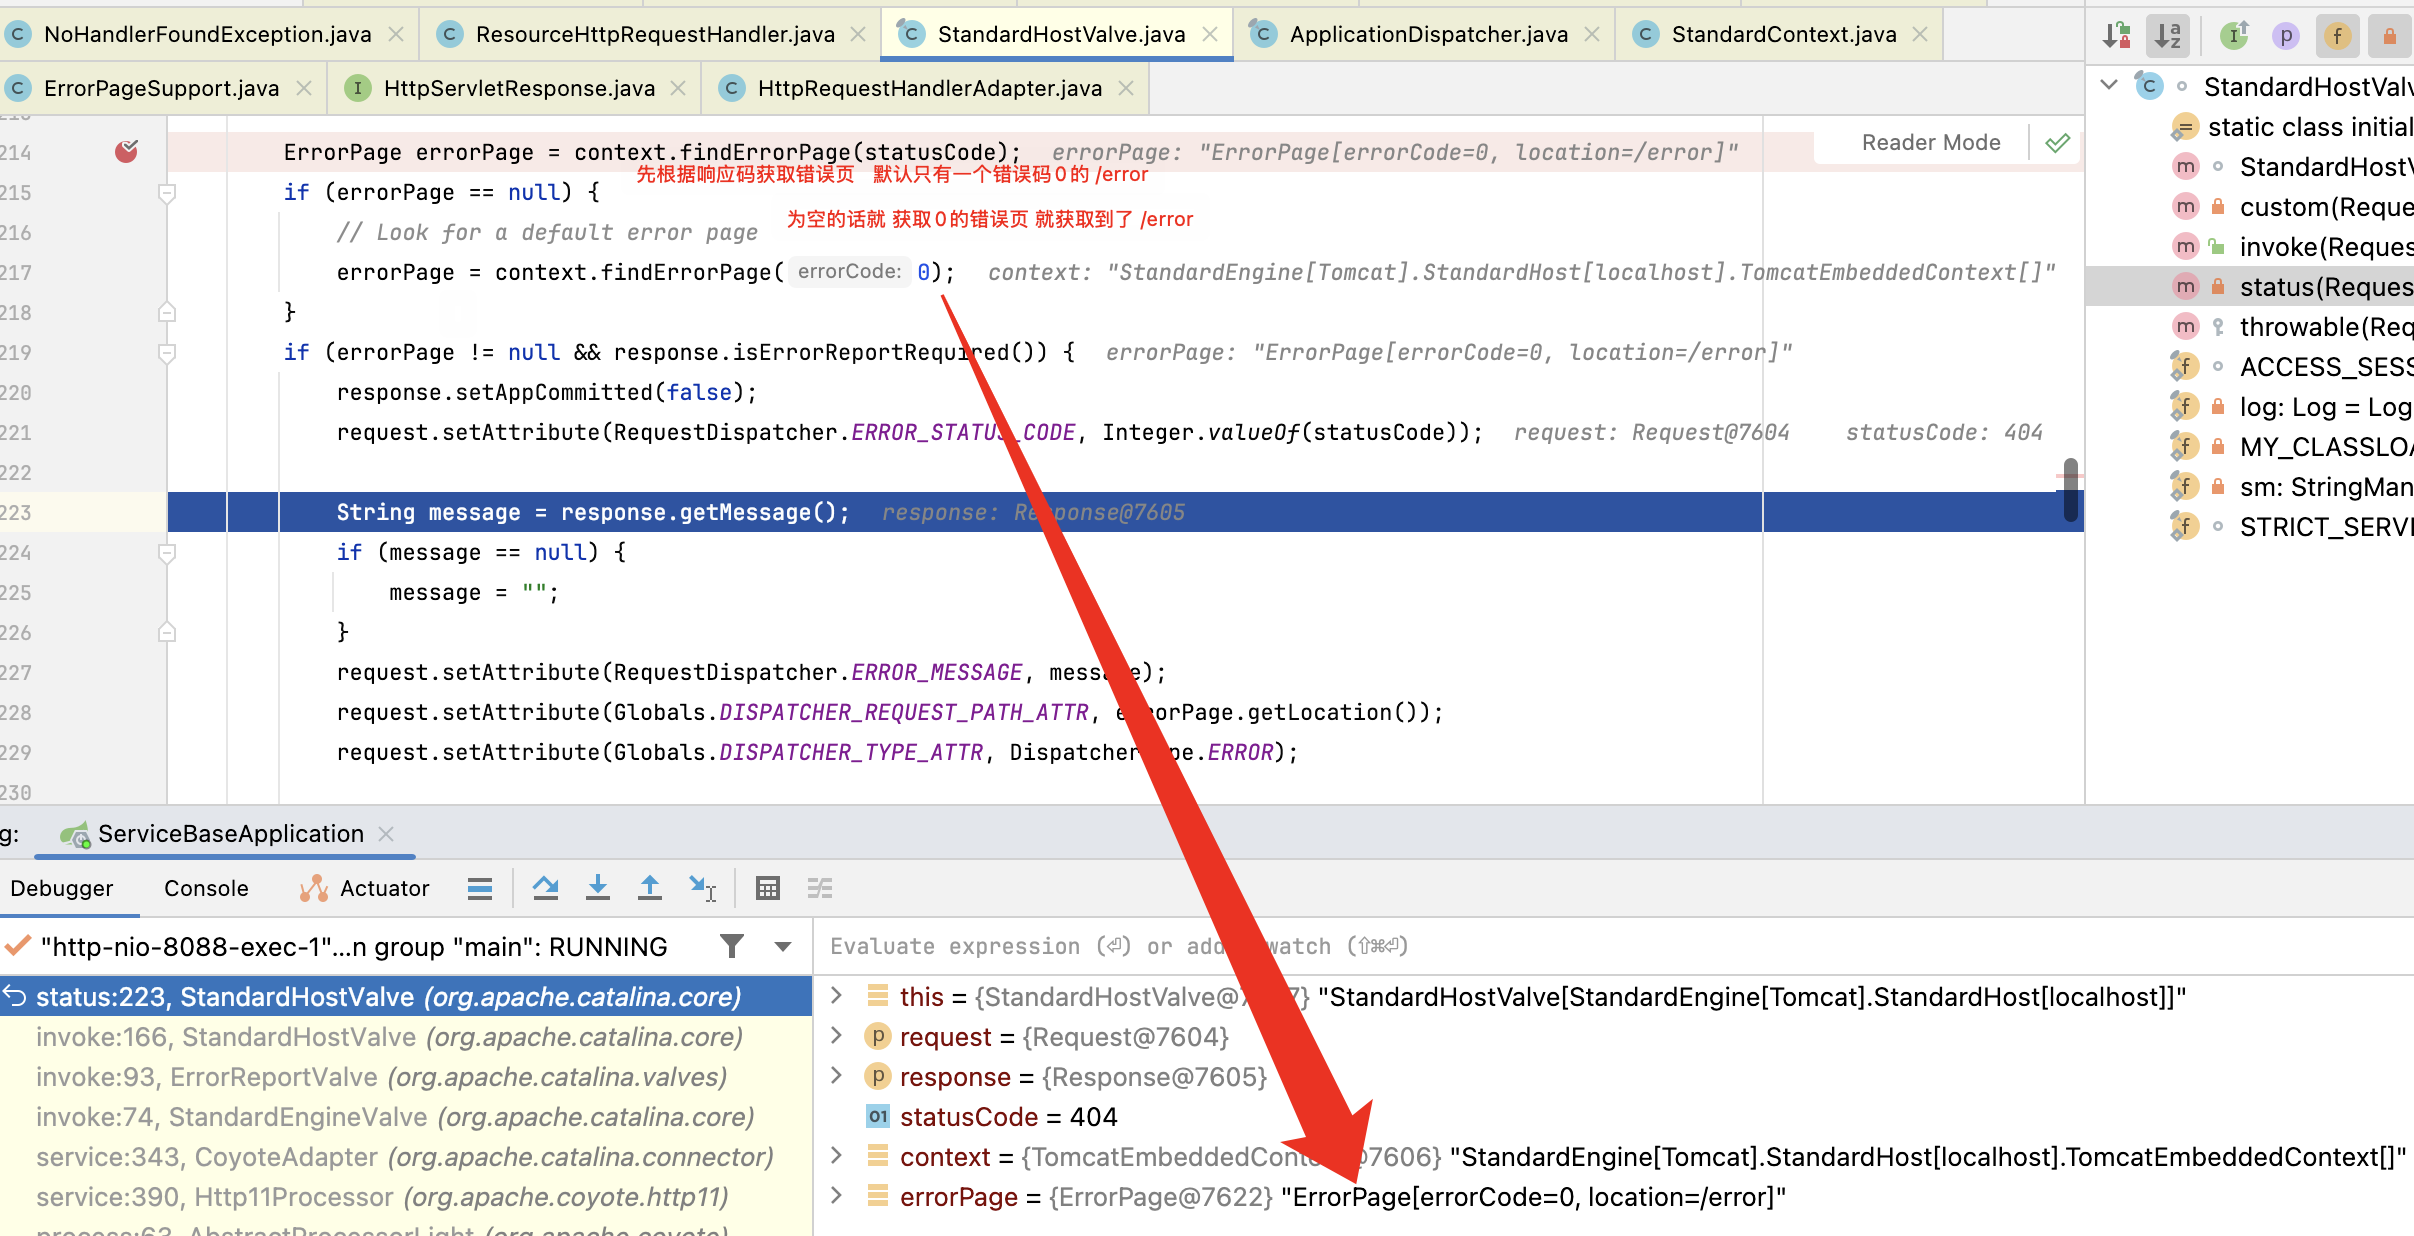Open the thread selector dropdown arrow
The width and height of the screenshot is (2414, 1236).
tap(783, 946)
